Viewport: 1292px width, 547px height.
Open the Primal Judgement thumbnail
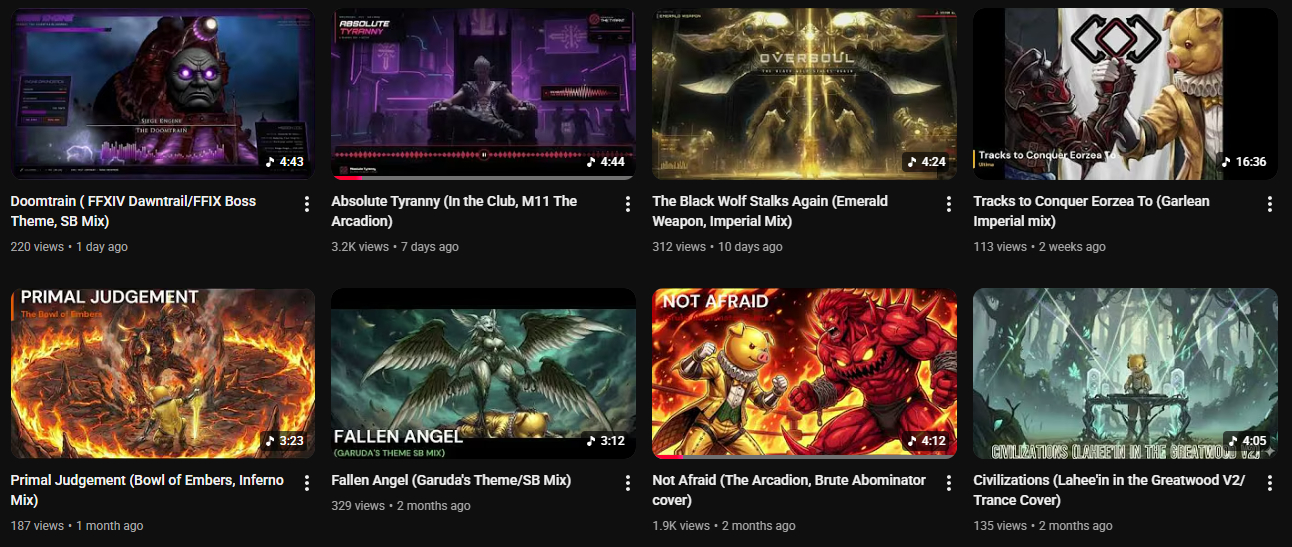(x=163, y=373)
